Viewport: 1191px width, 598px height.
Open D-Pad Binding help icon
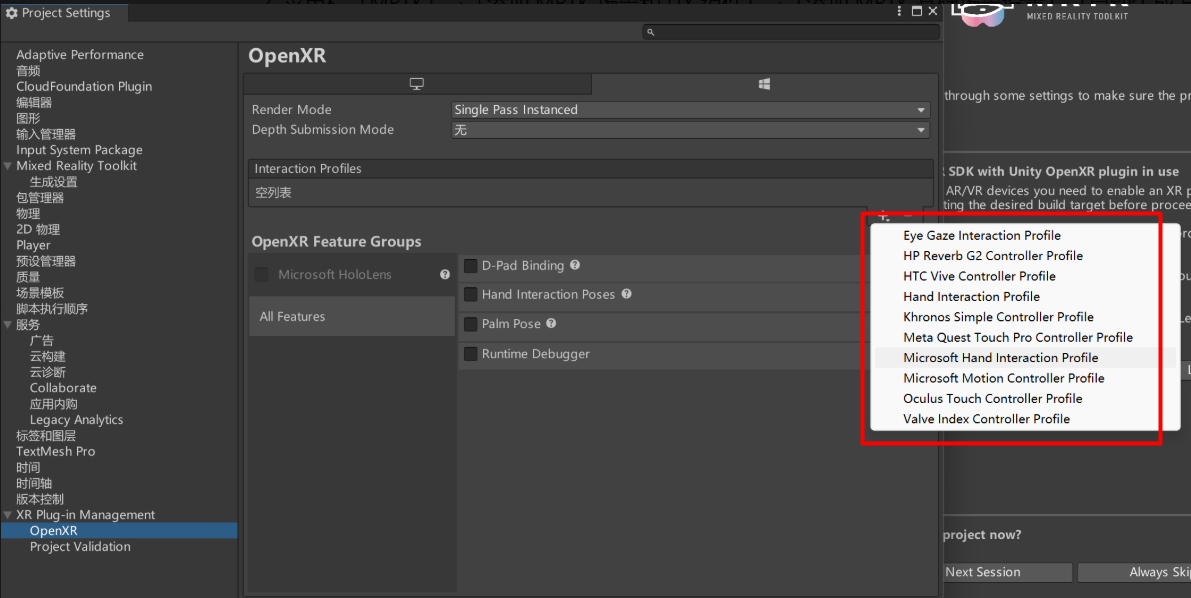pyautogui.click(x=575, y=265)
